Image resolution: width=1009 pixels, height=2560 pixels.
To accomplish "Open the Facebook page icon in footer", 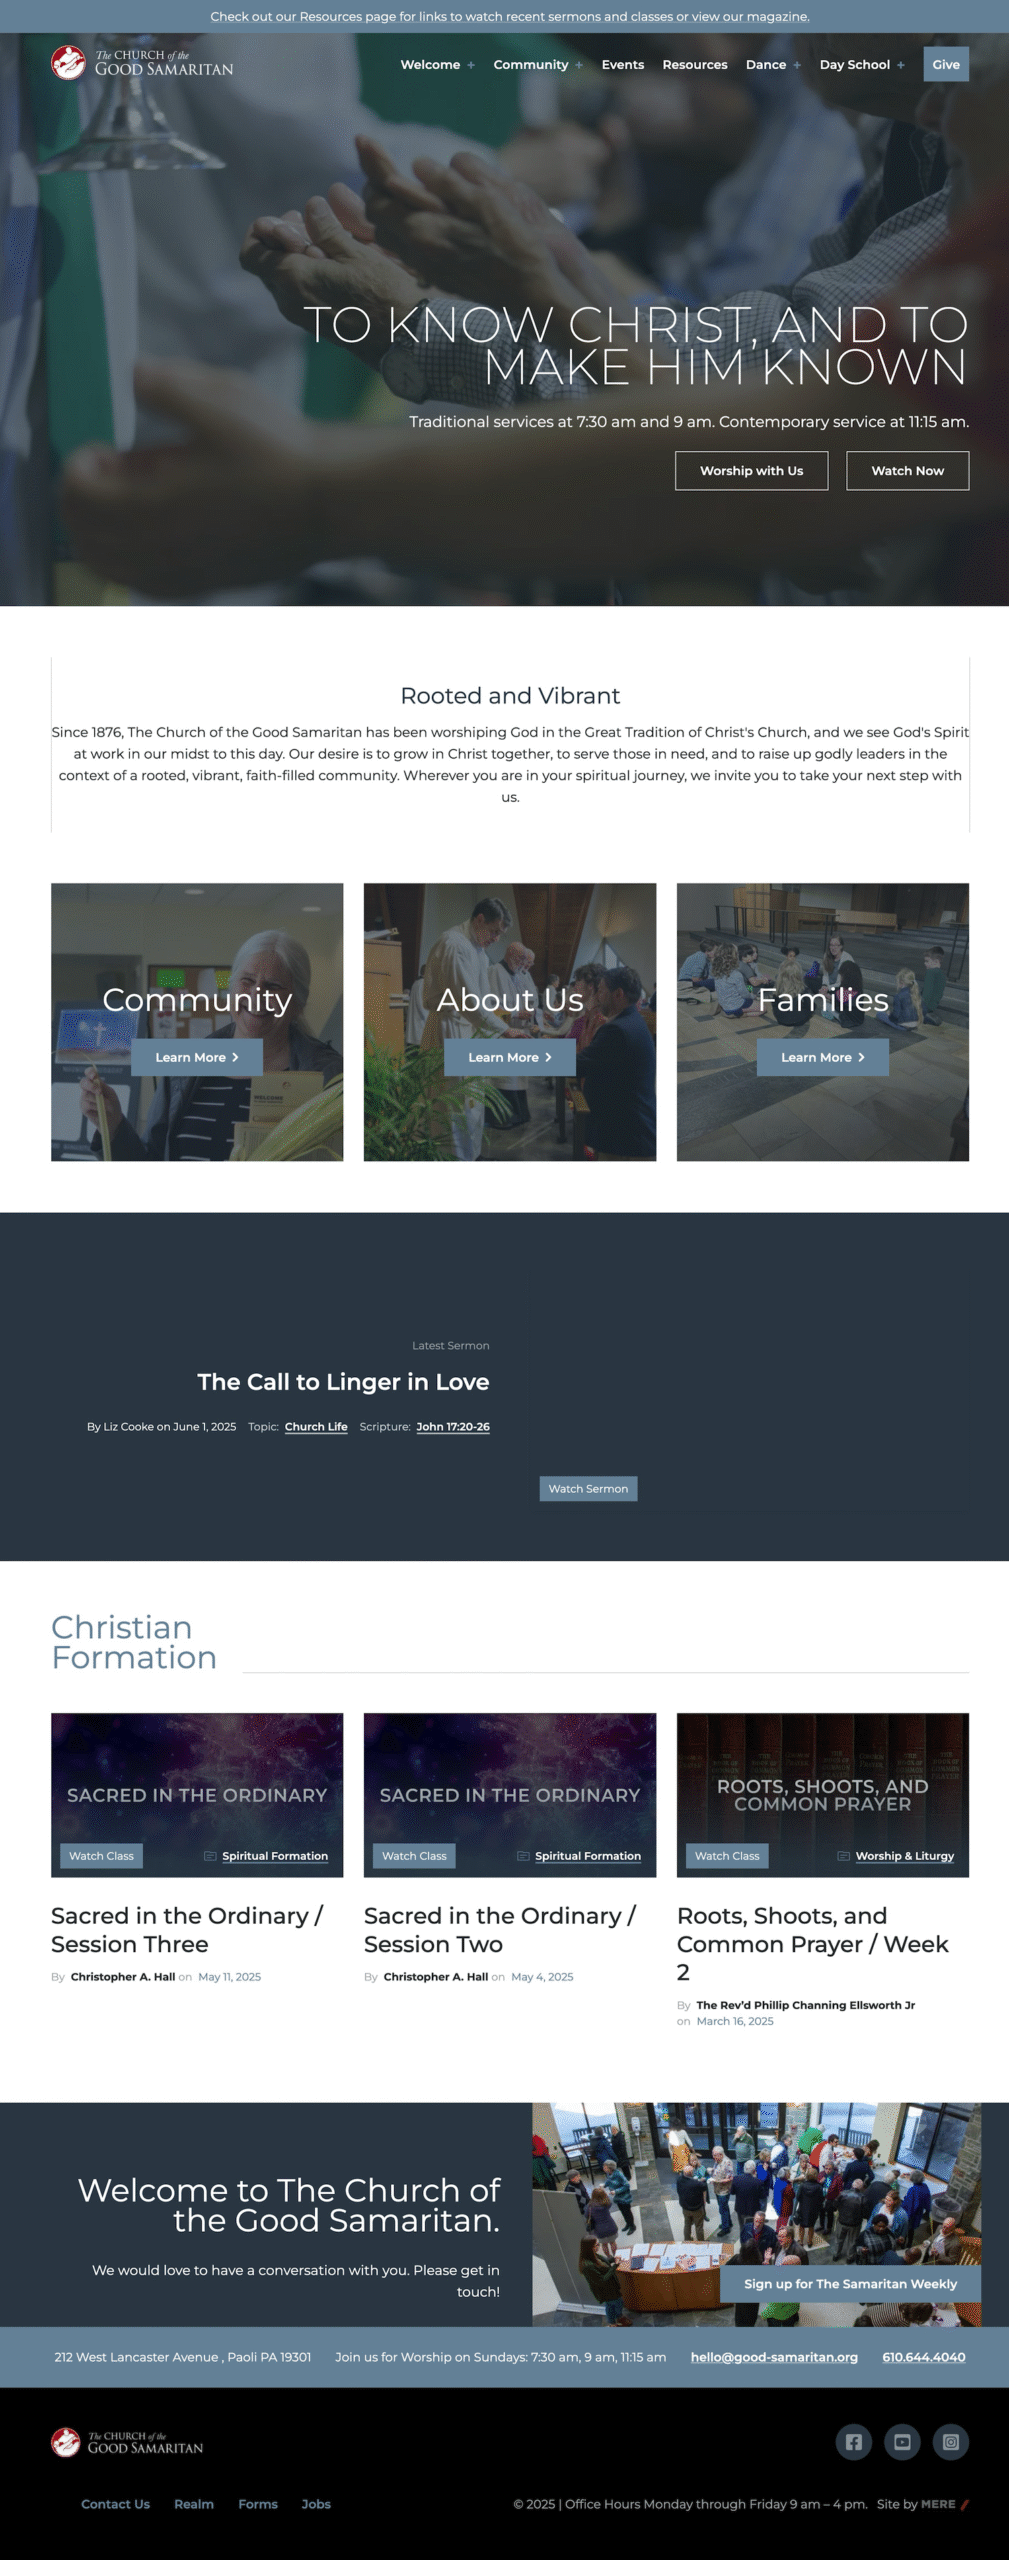I will [x=853, y=2441].
